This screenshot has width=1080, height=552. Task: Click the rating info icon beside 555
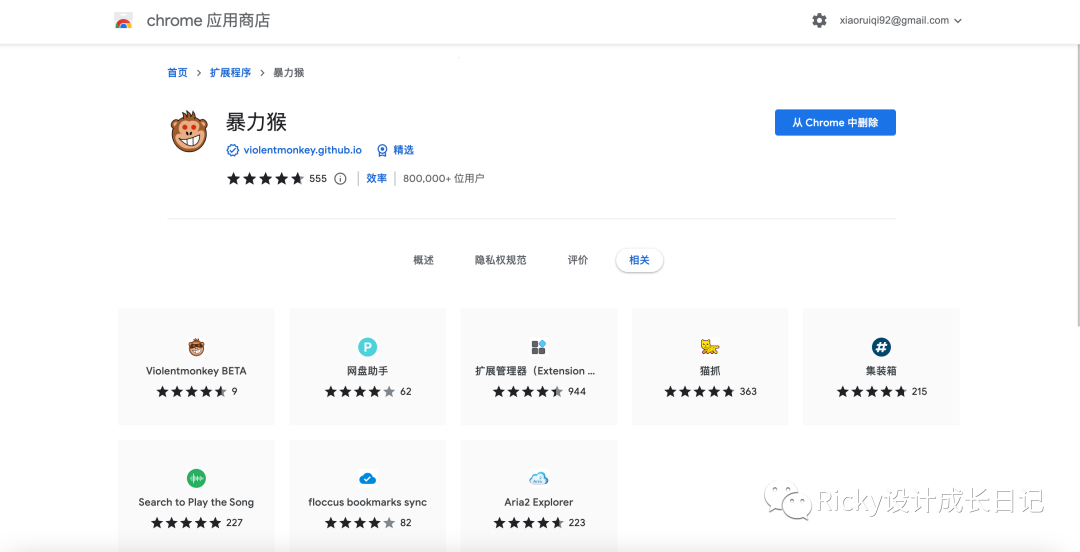coord(340,178)
